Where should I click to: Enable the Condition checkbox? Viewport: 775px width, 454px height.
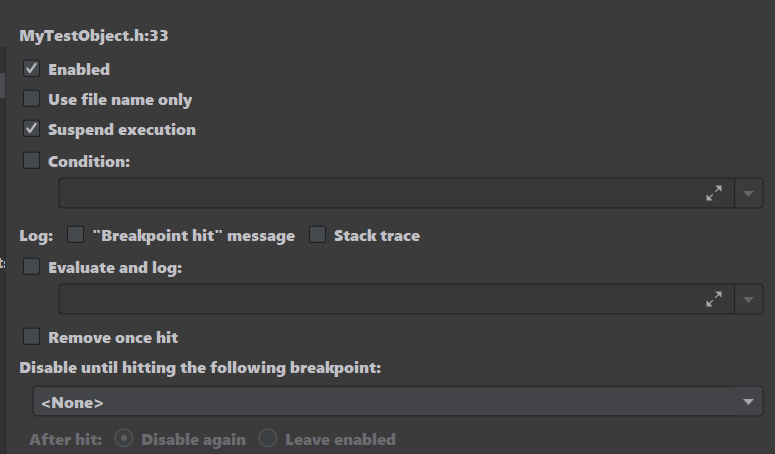pos(32,160)
